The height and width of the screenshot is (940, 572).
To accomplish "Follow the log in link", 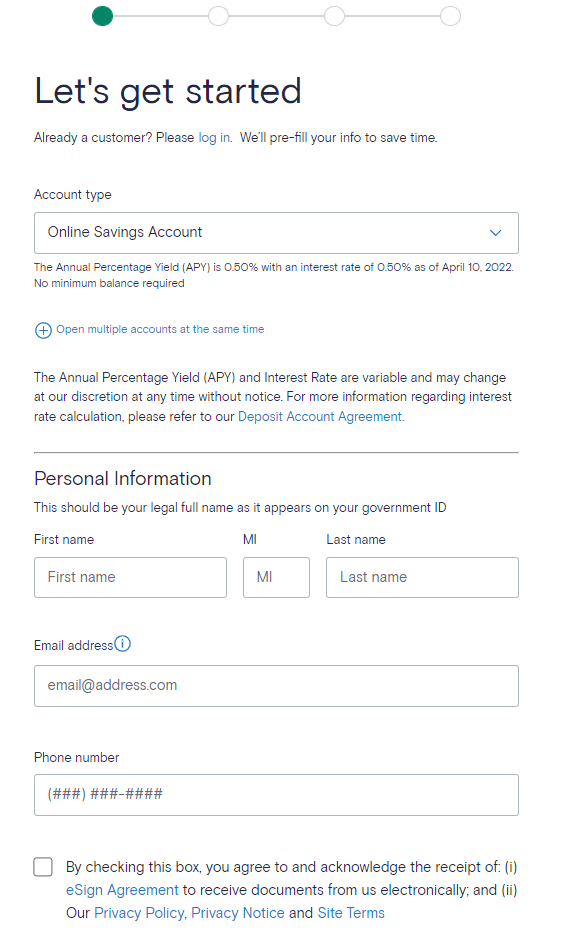I will [214, 138].
